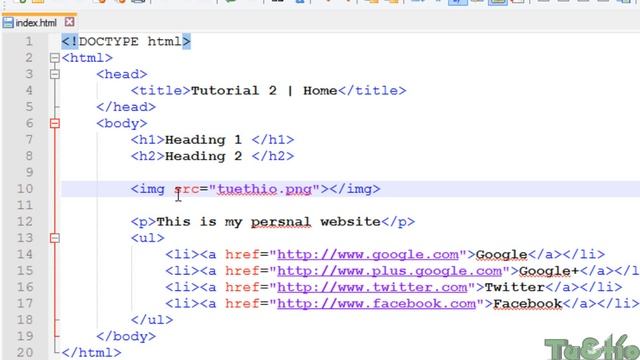This screenshot has width=640, height=360.
Task: Click the http://www.google.com link on line 14
Action: pos(368,255)
